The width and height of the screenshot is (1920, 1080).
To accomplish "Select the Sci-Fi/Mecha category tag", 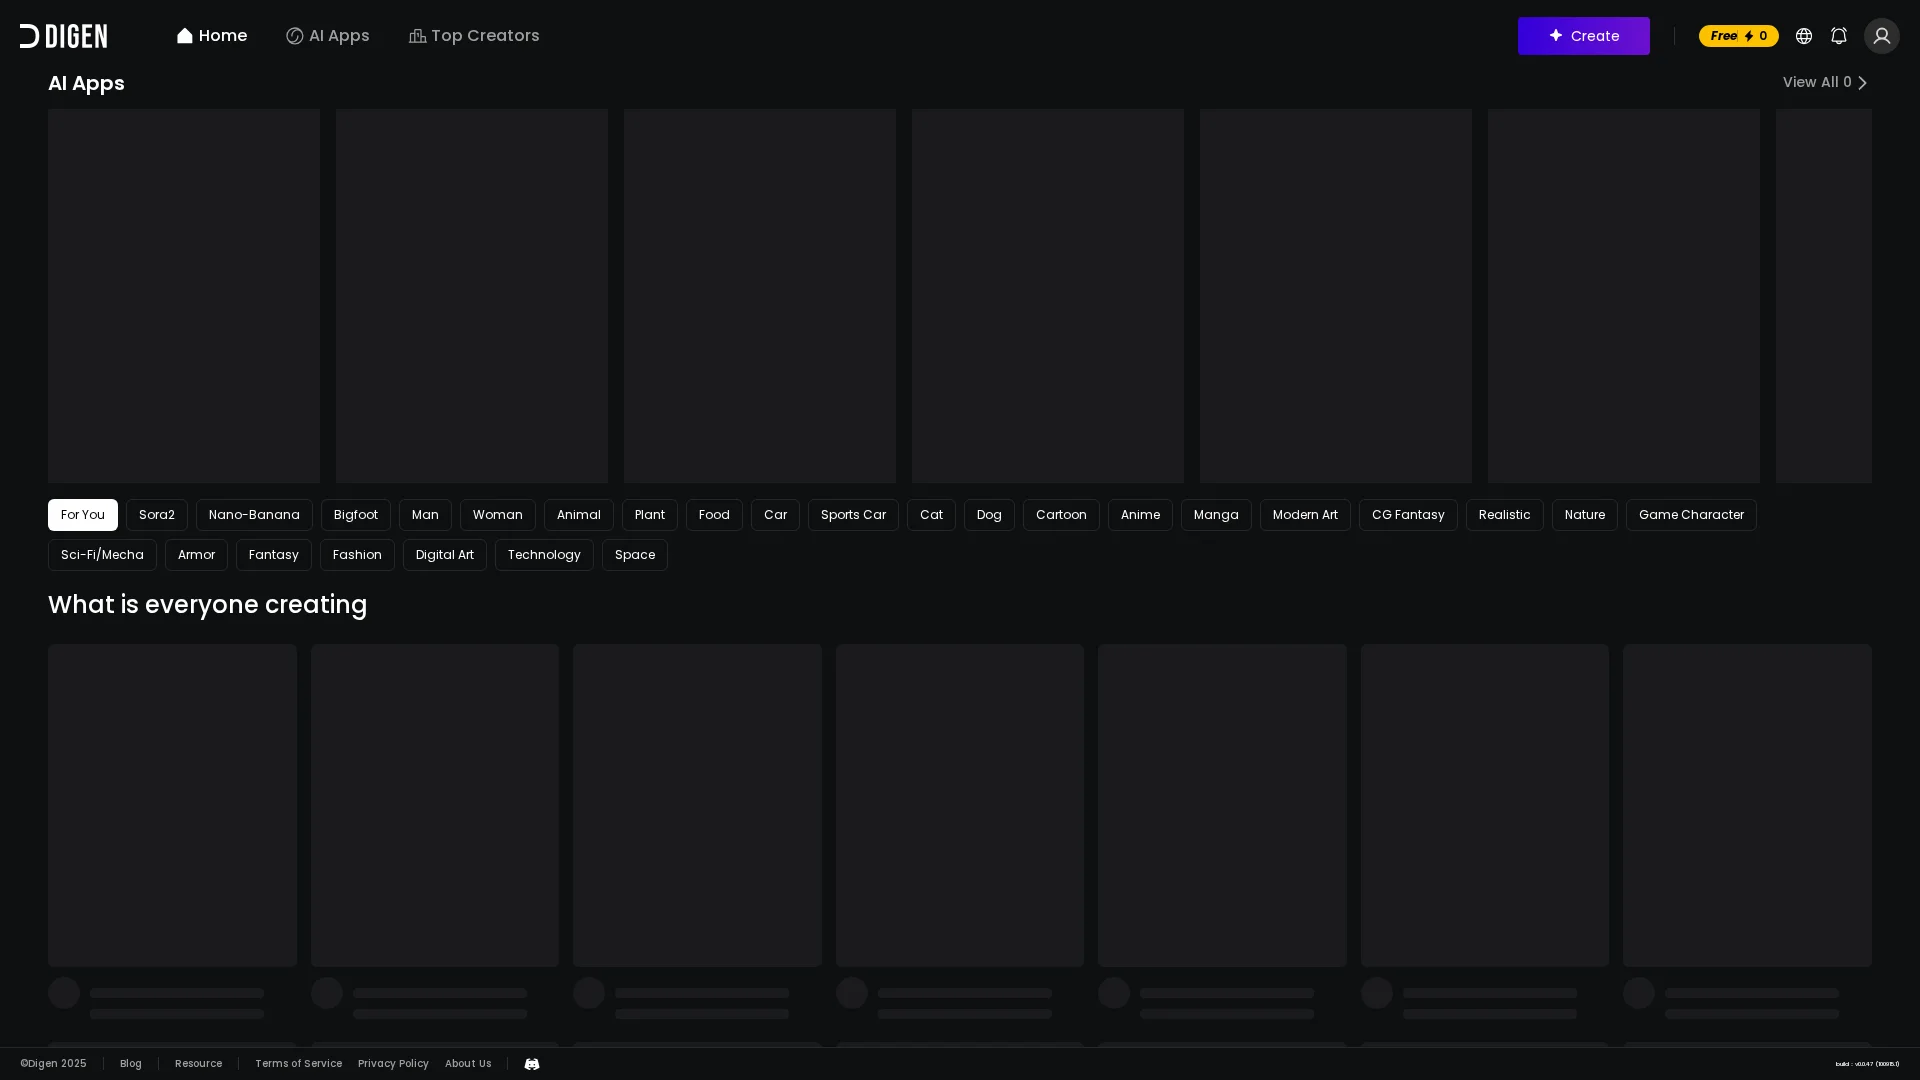I will [102, 555].
